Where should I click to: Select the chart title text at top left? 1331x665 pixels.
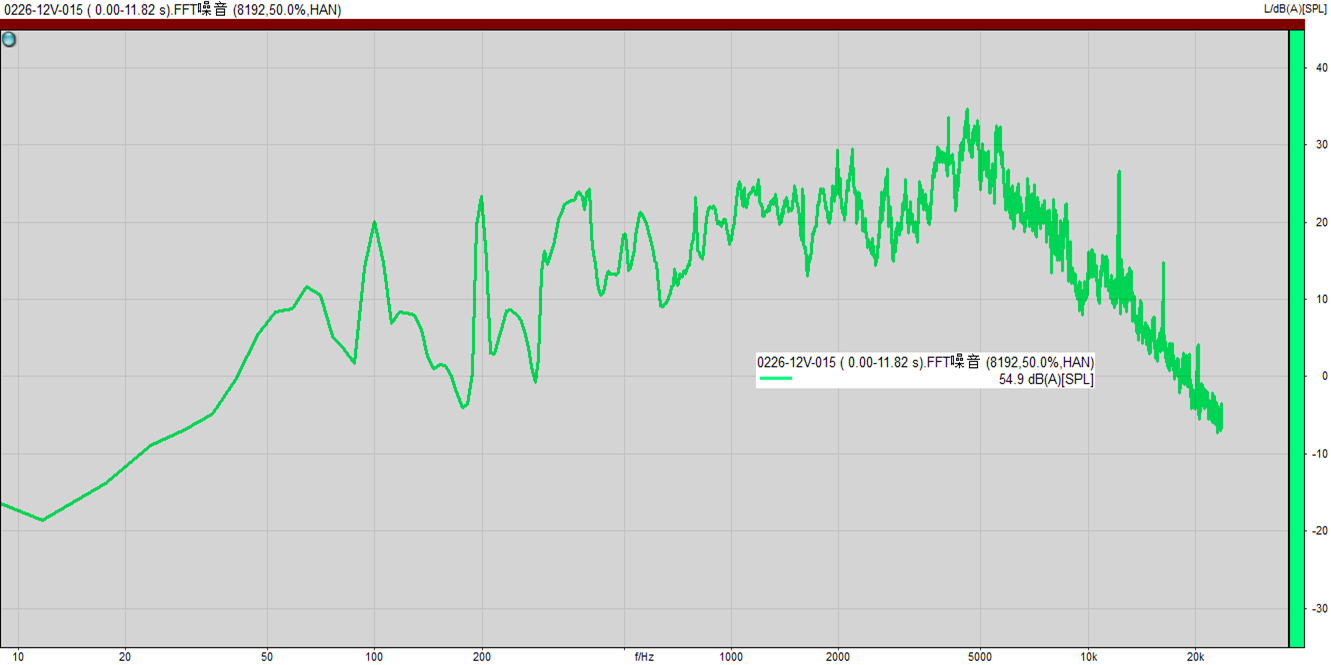pyautogui.click(x=171, y=10)
